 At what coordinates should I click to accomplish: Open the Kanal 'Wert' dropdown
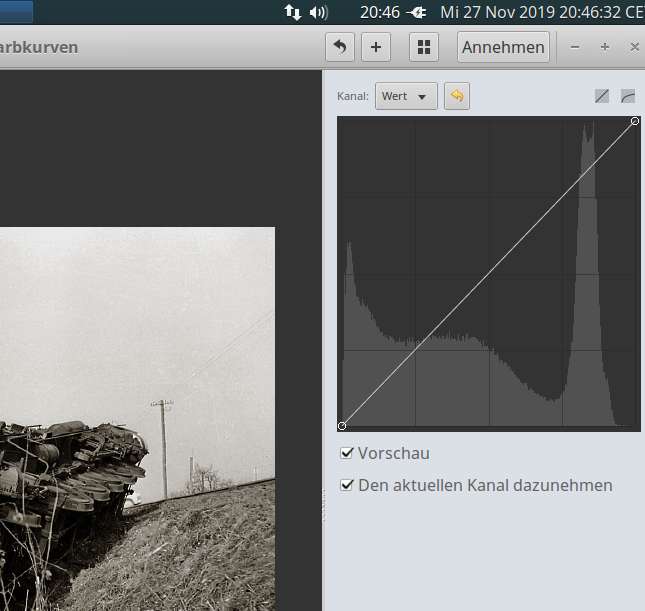(406, 96)
